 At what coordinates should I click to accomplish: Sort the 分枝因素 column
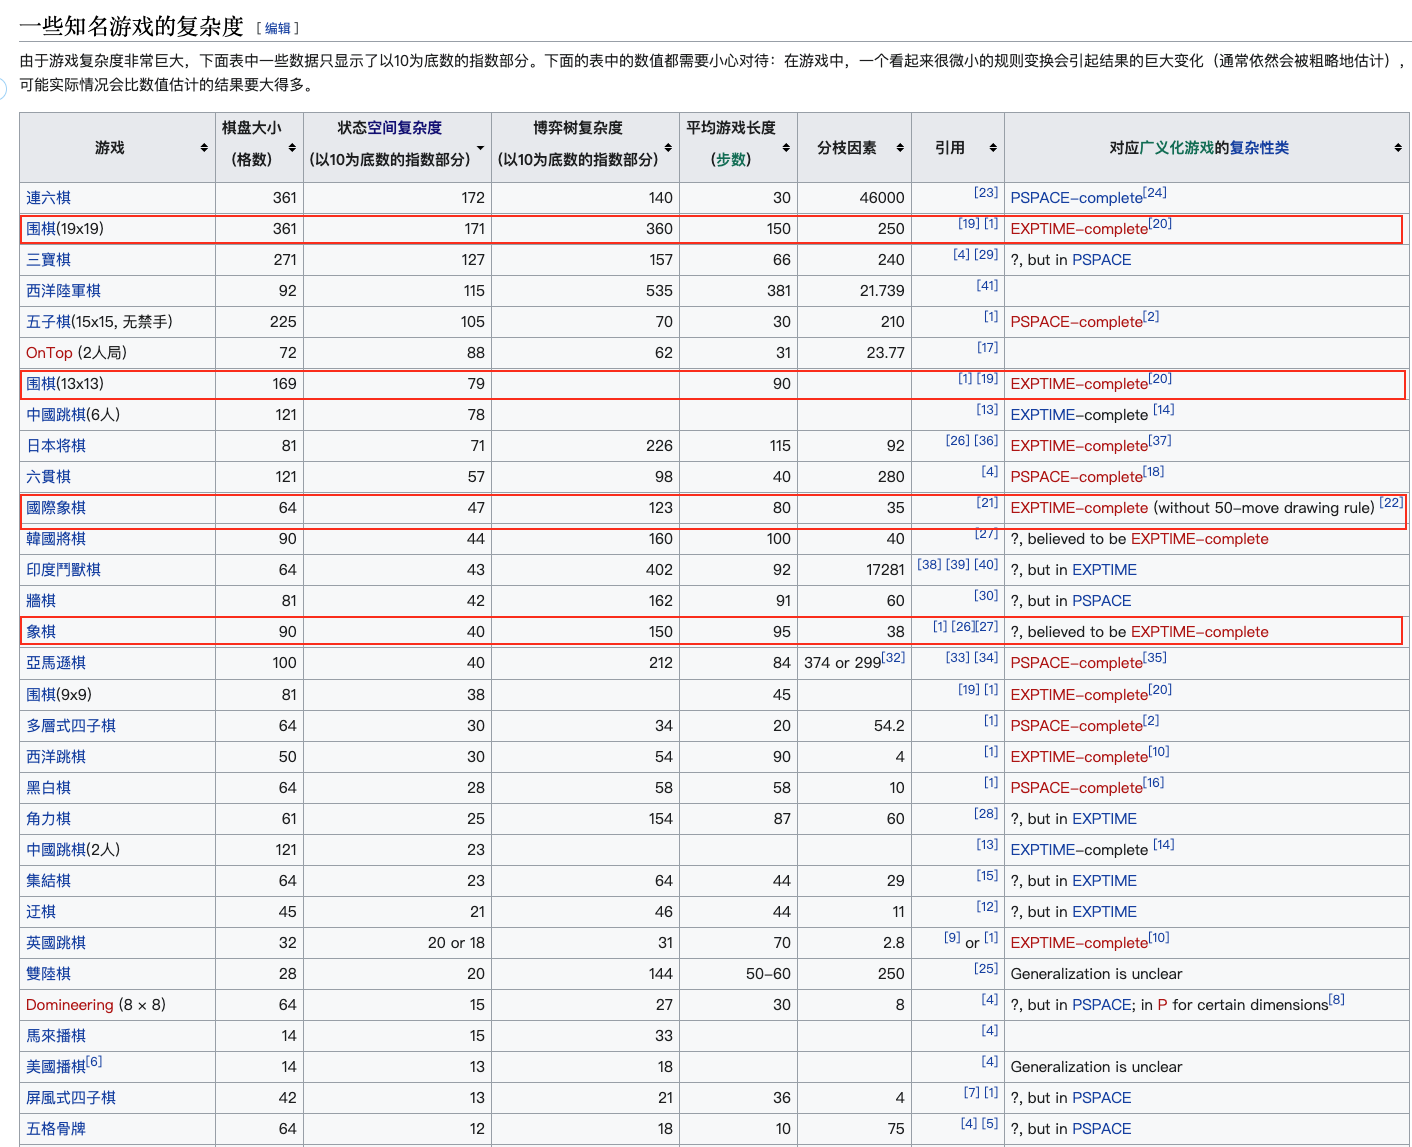coord(899,147)
